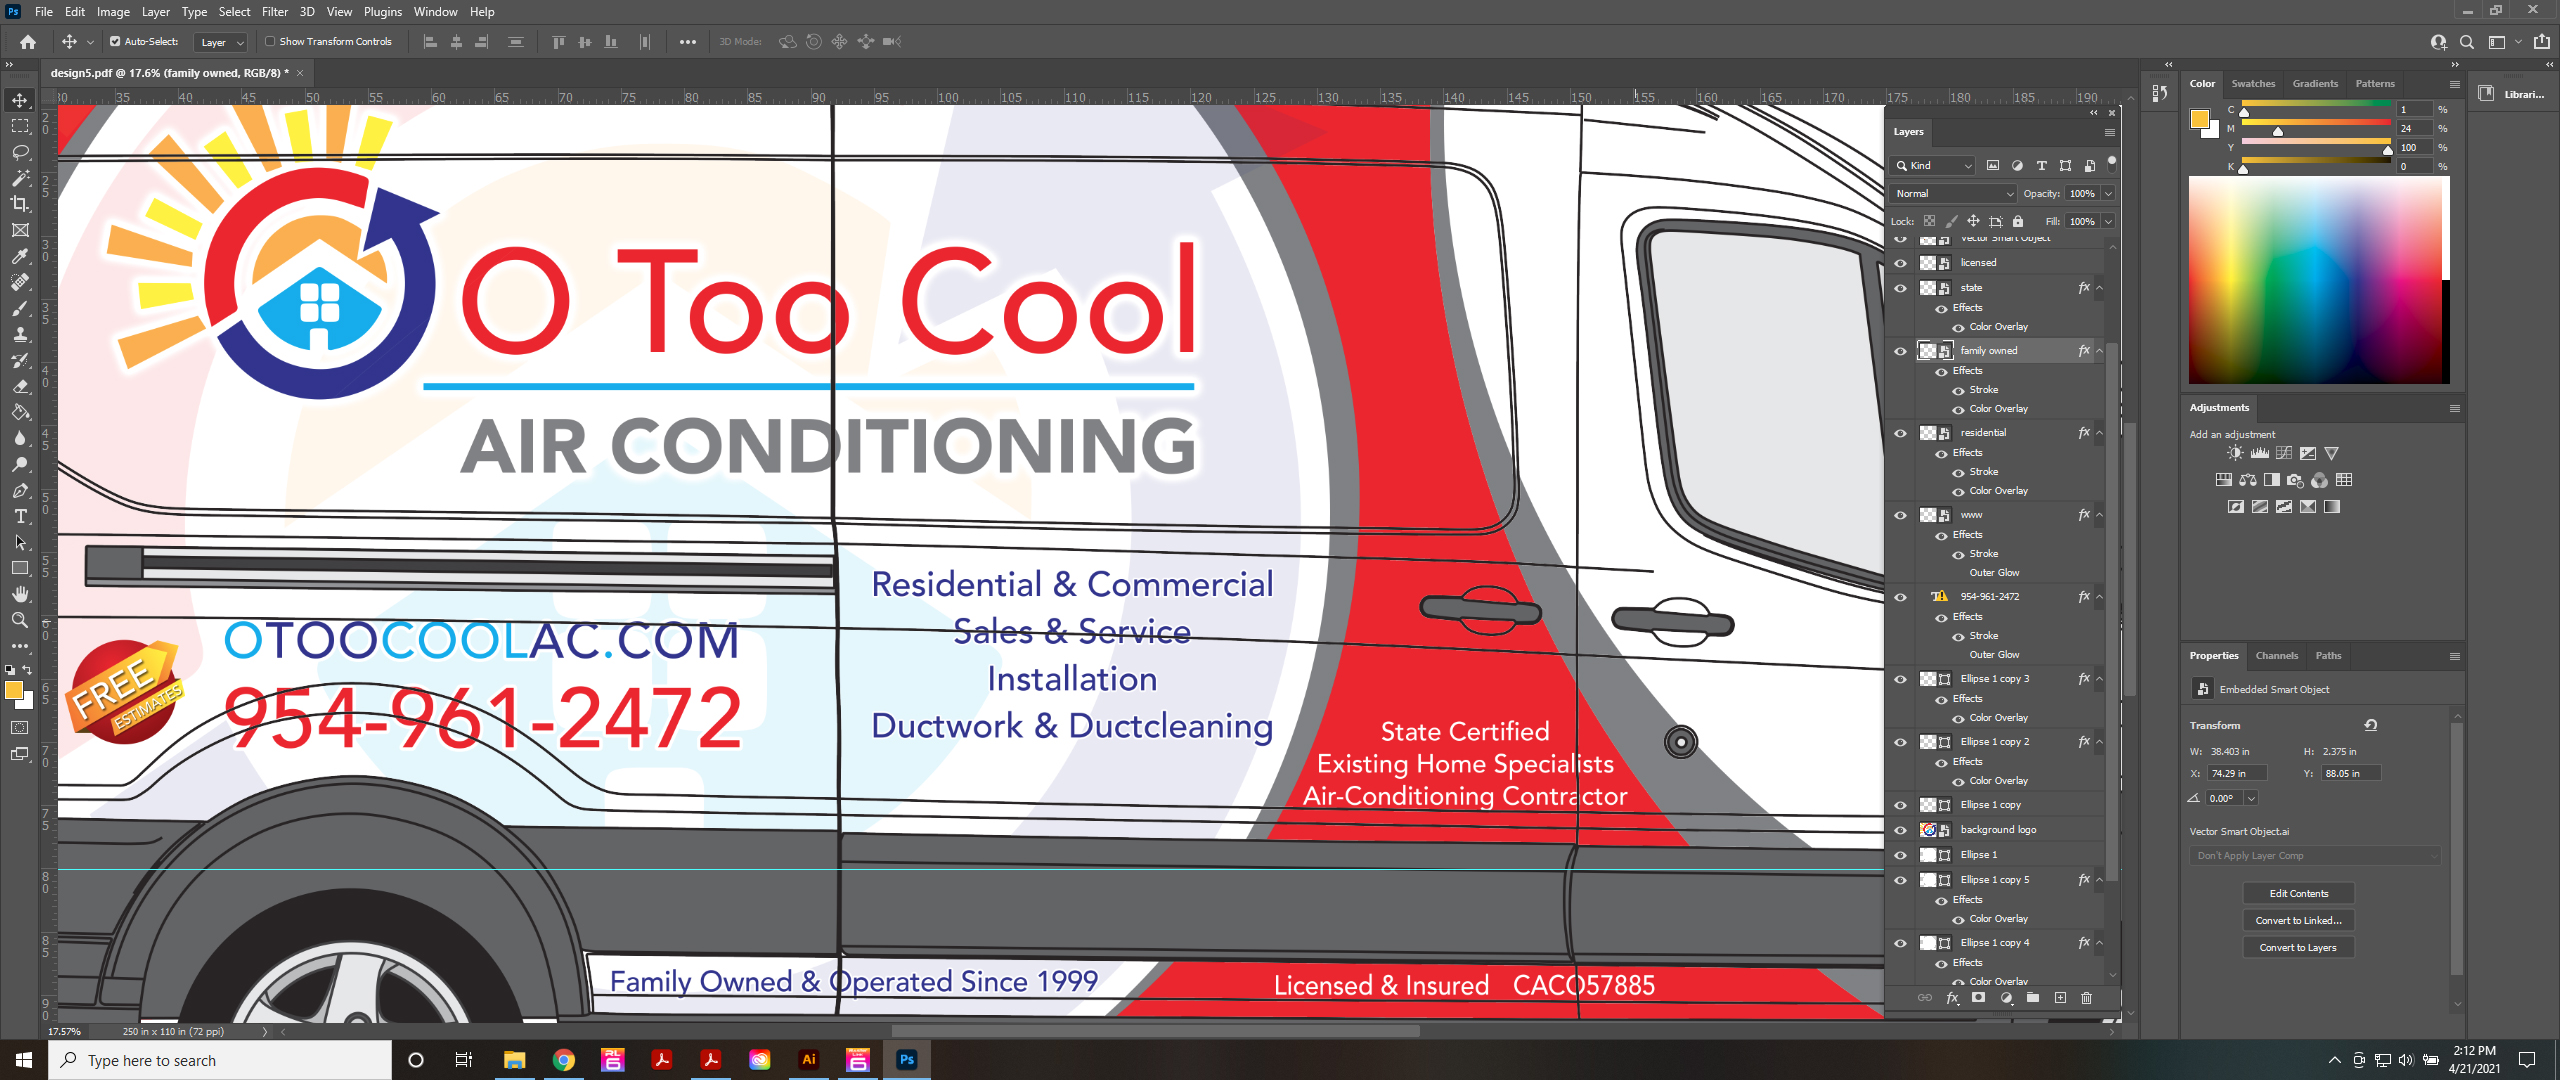Toggle Auto-Select checkbox

coord(115,42)
